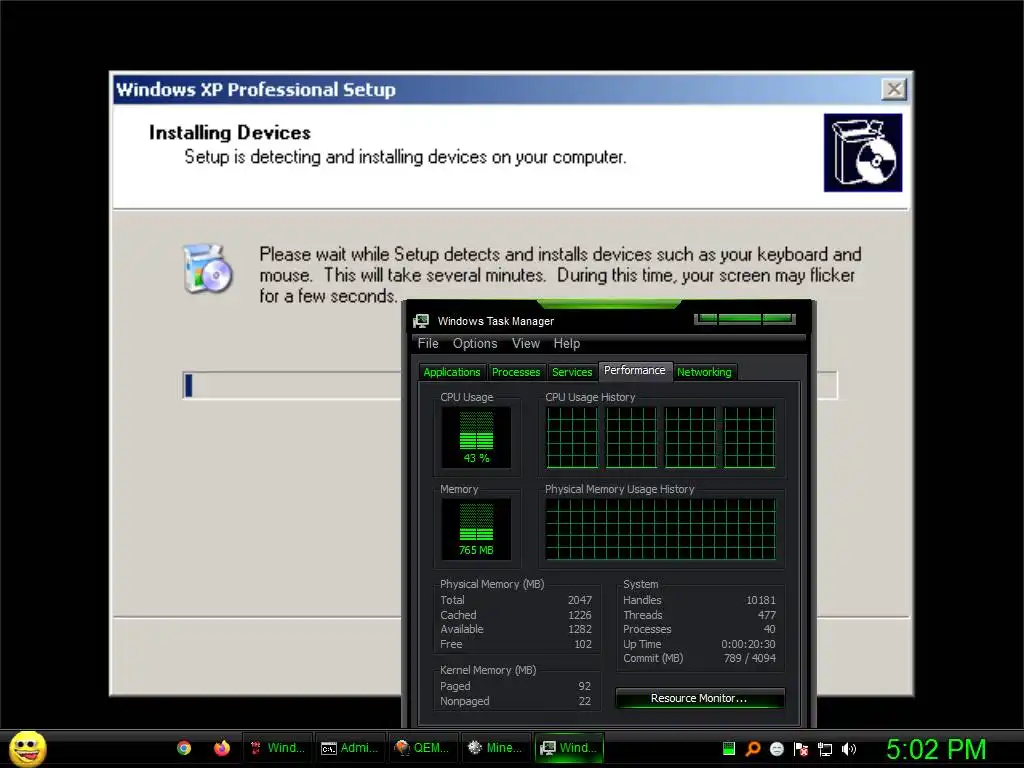Open the File menu in Task Manager
1024x768 pixels.
click(428, 344)
